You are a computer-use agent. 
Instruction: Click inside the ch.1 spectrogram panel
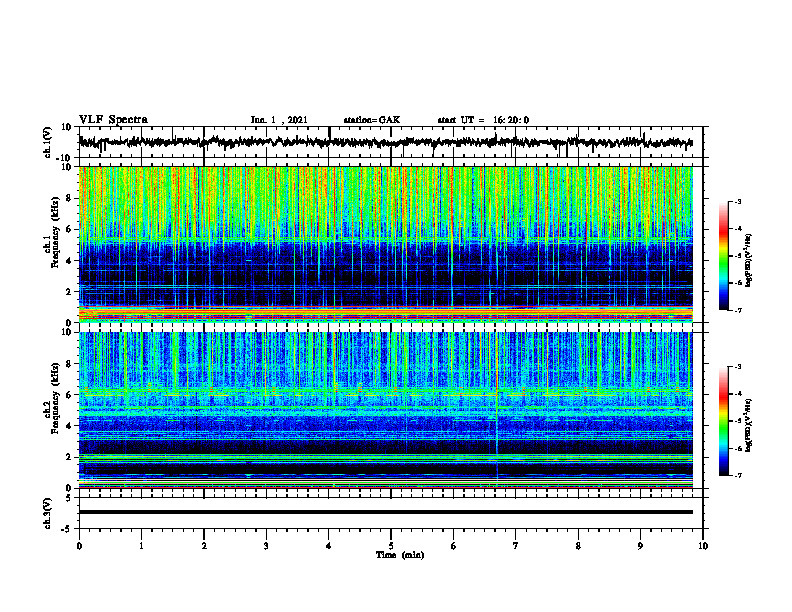385,244
